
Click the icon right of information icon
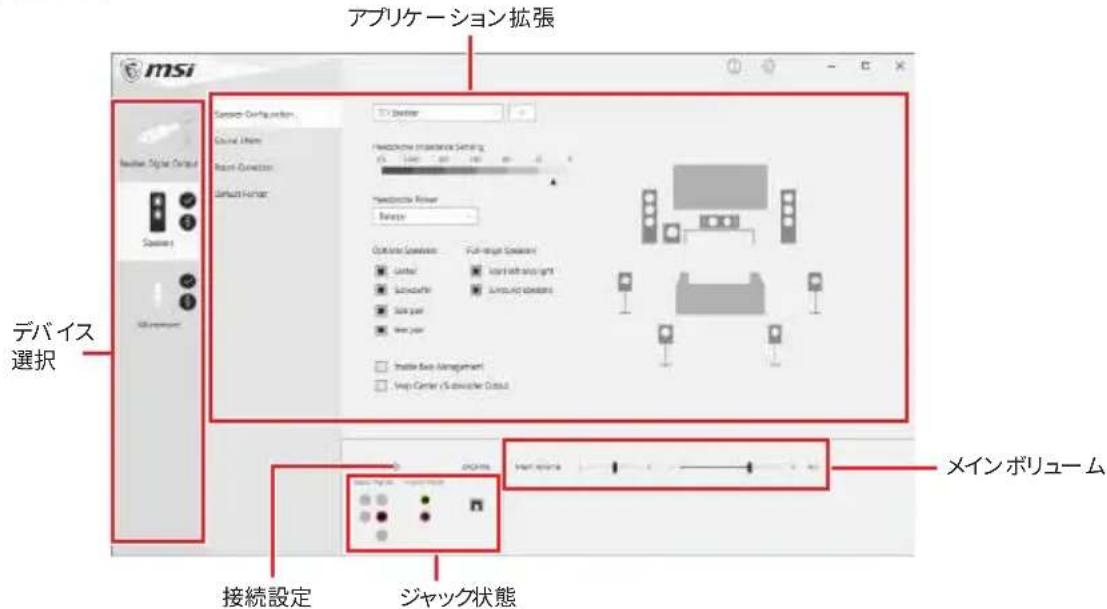click(768, 66)
